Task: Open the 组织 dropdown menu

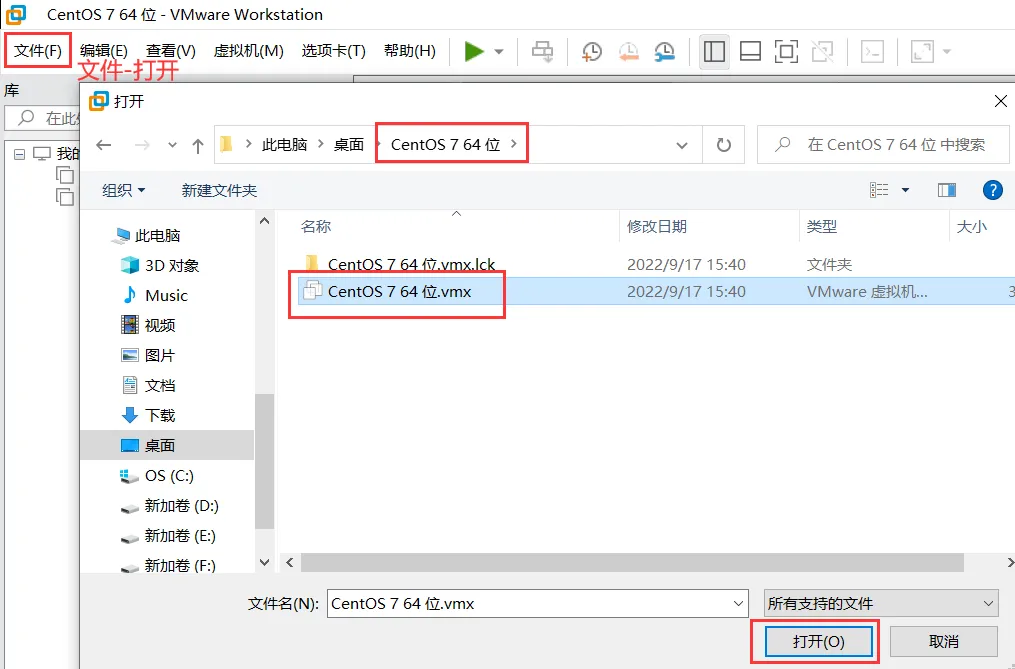Action: point(123,190)
